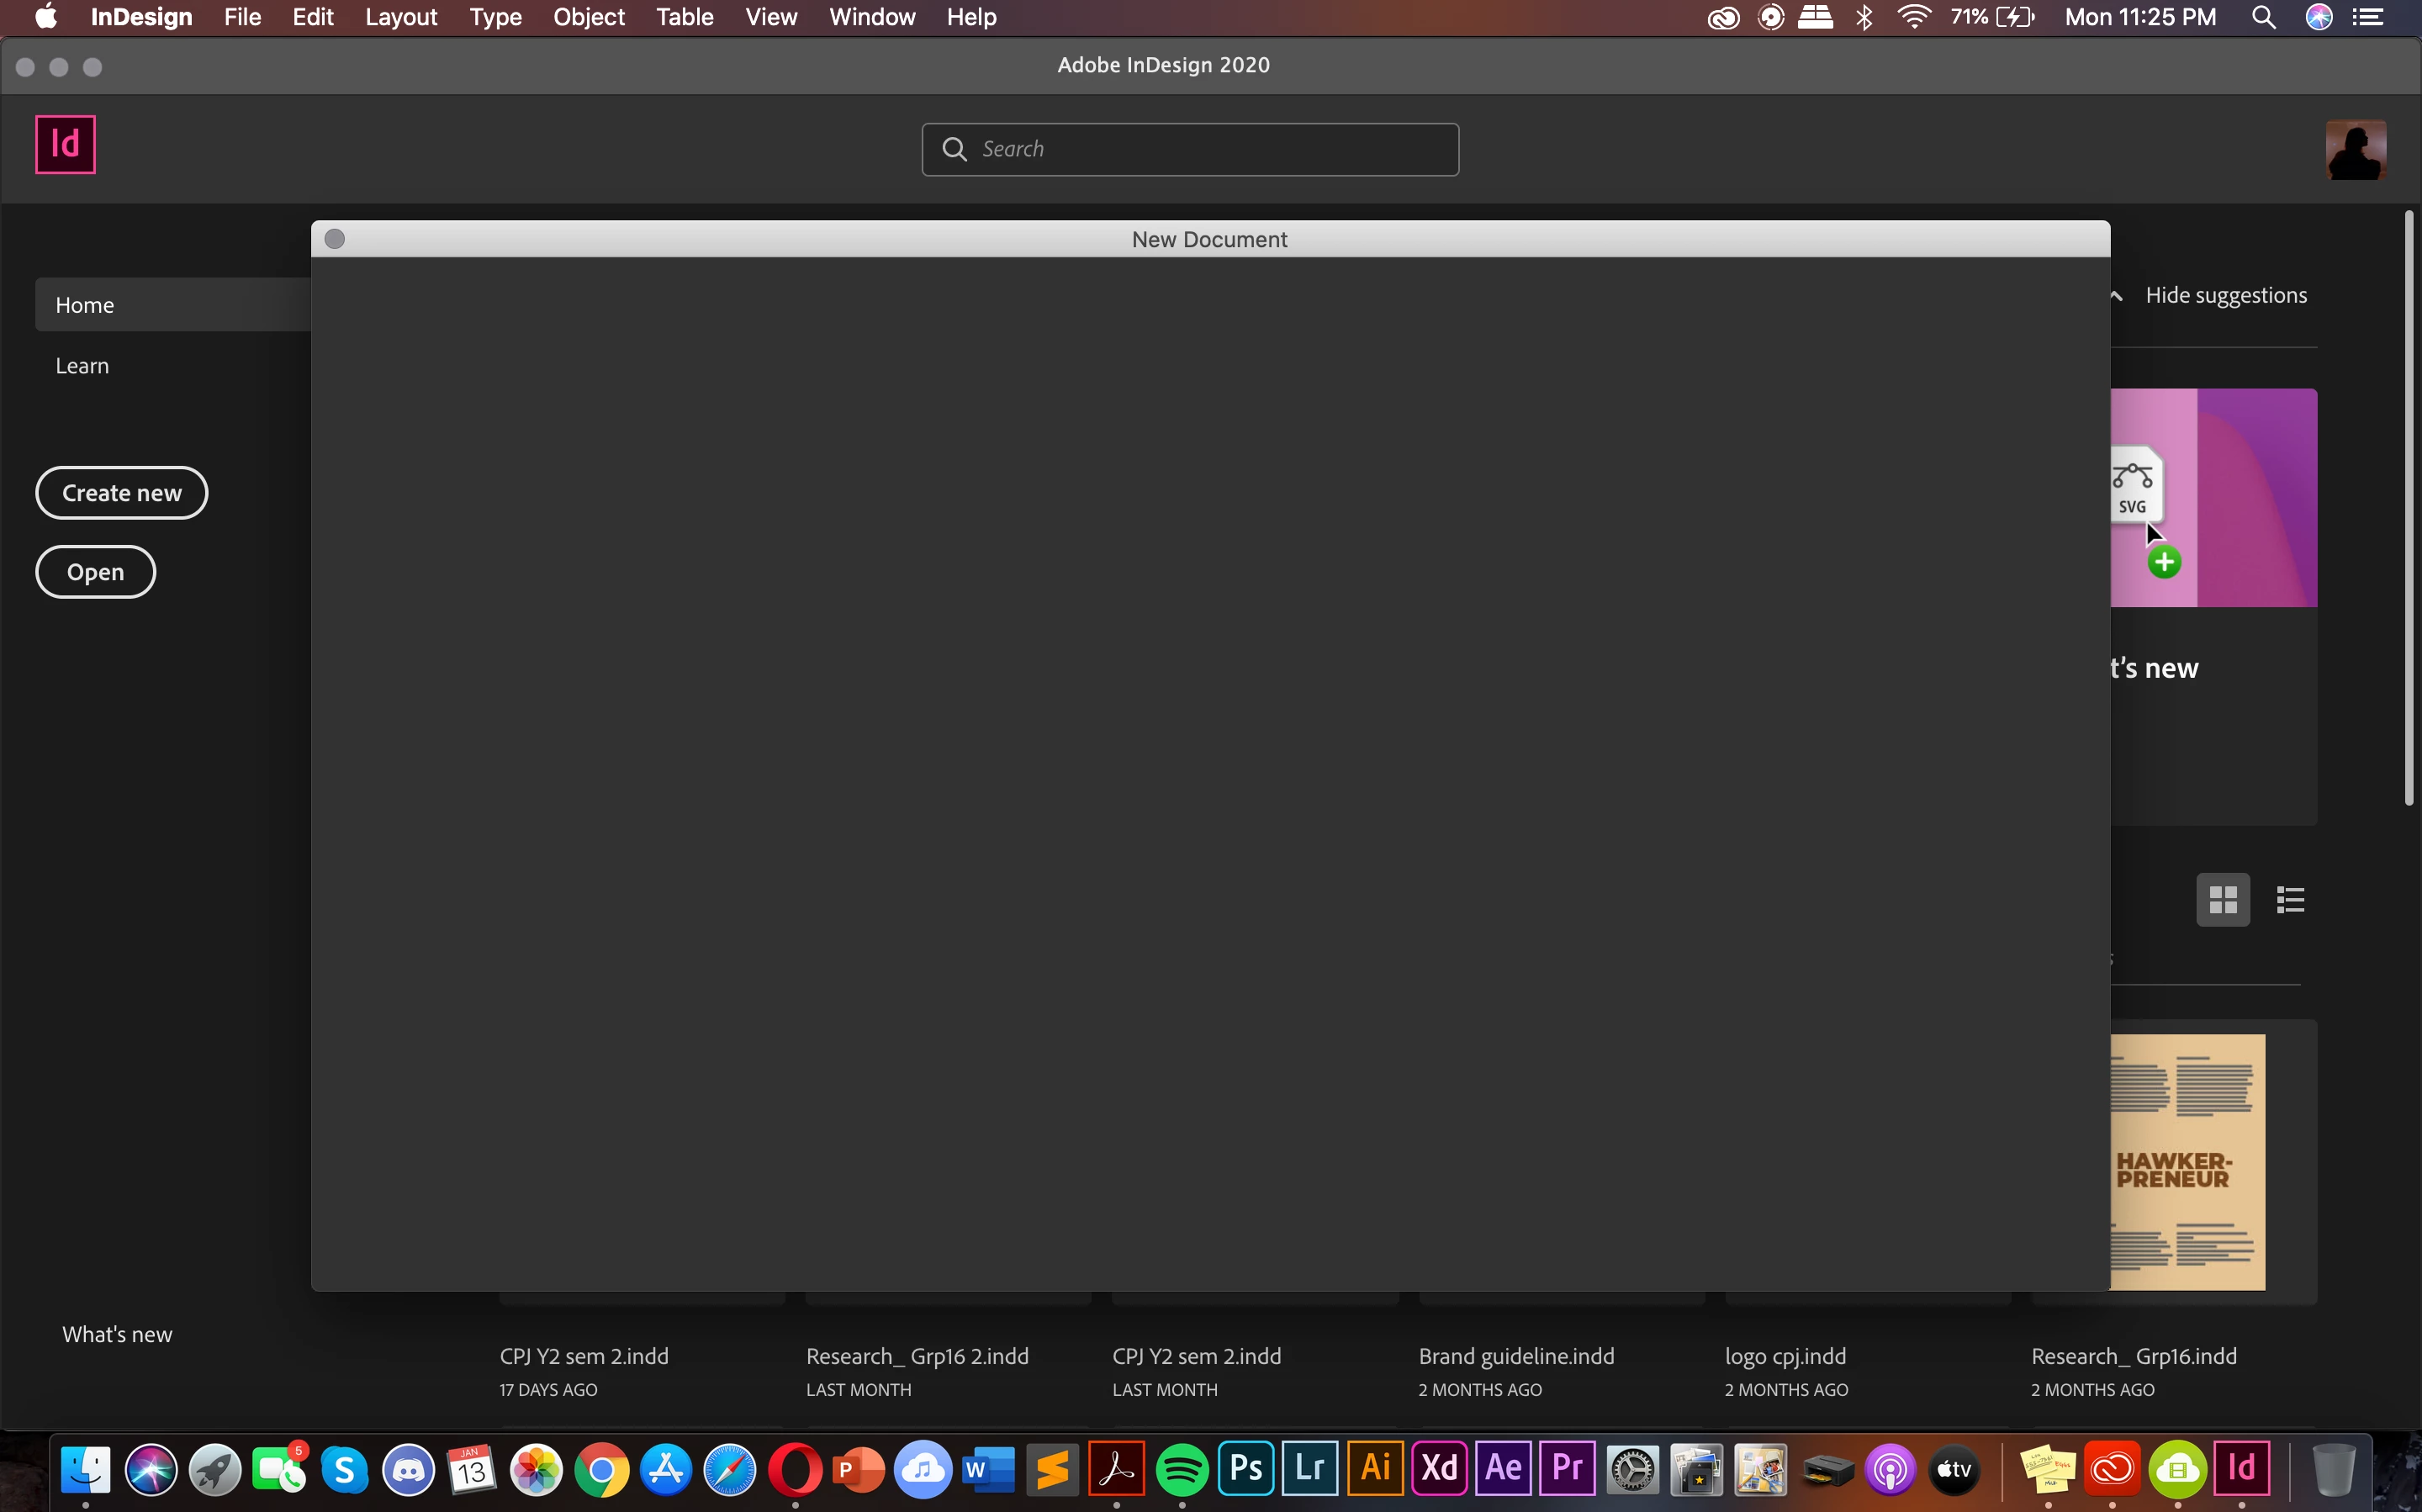2422x1512 pixels.
Task: Open the Window menu
Action: pos(871,17)
